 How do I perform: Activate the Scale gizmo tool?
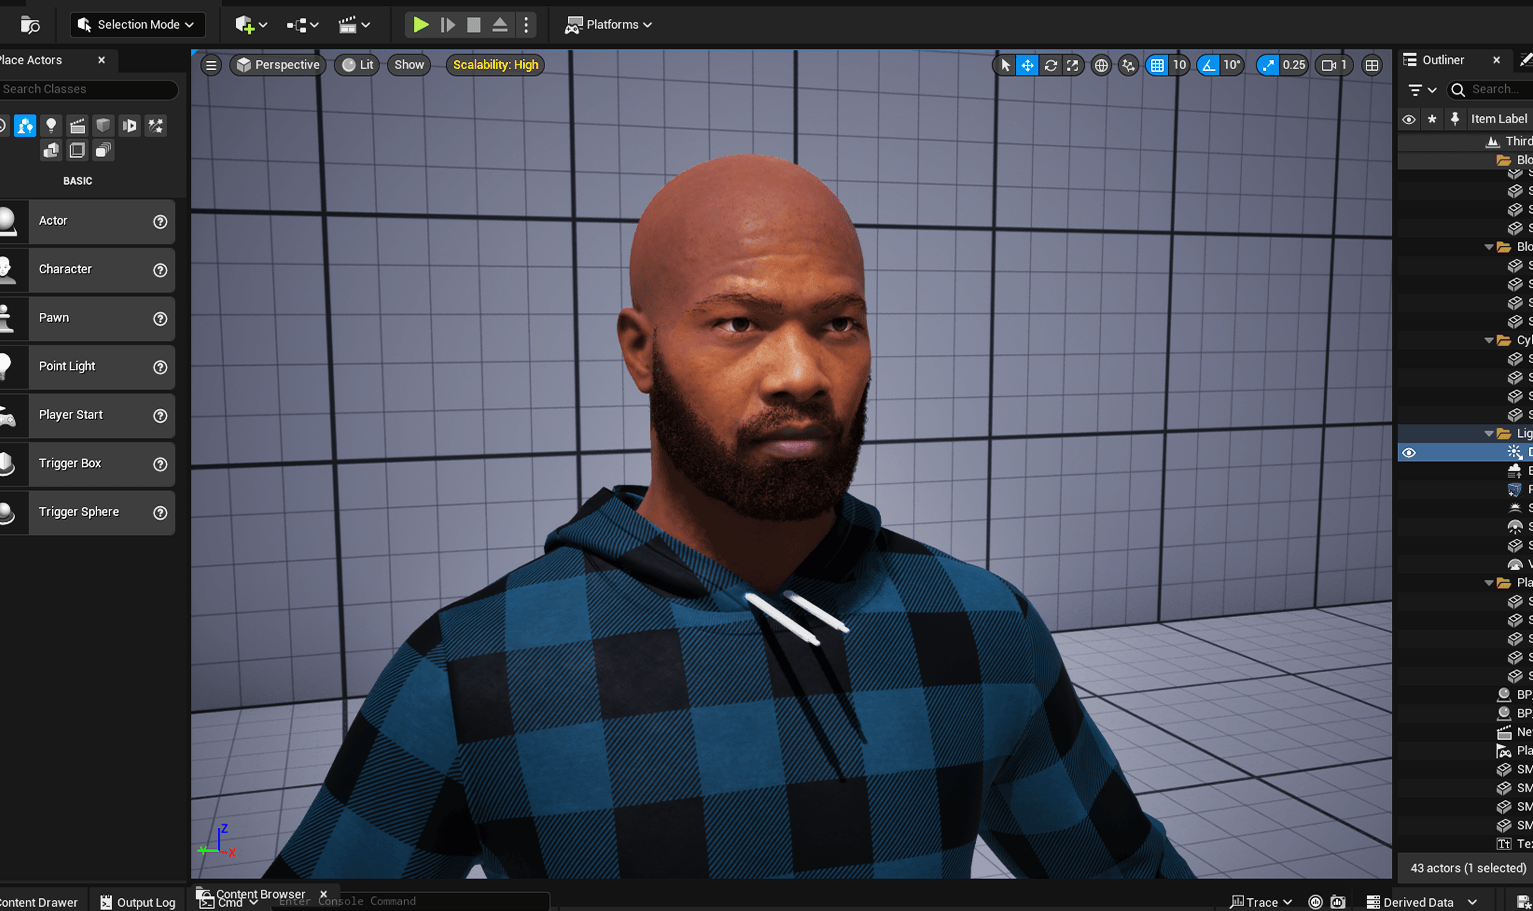1073,65
